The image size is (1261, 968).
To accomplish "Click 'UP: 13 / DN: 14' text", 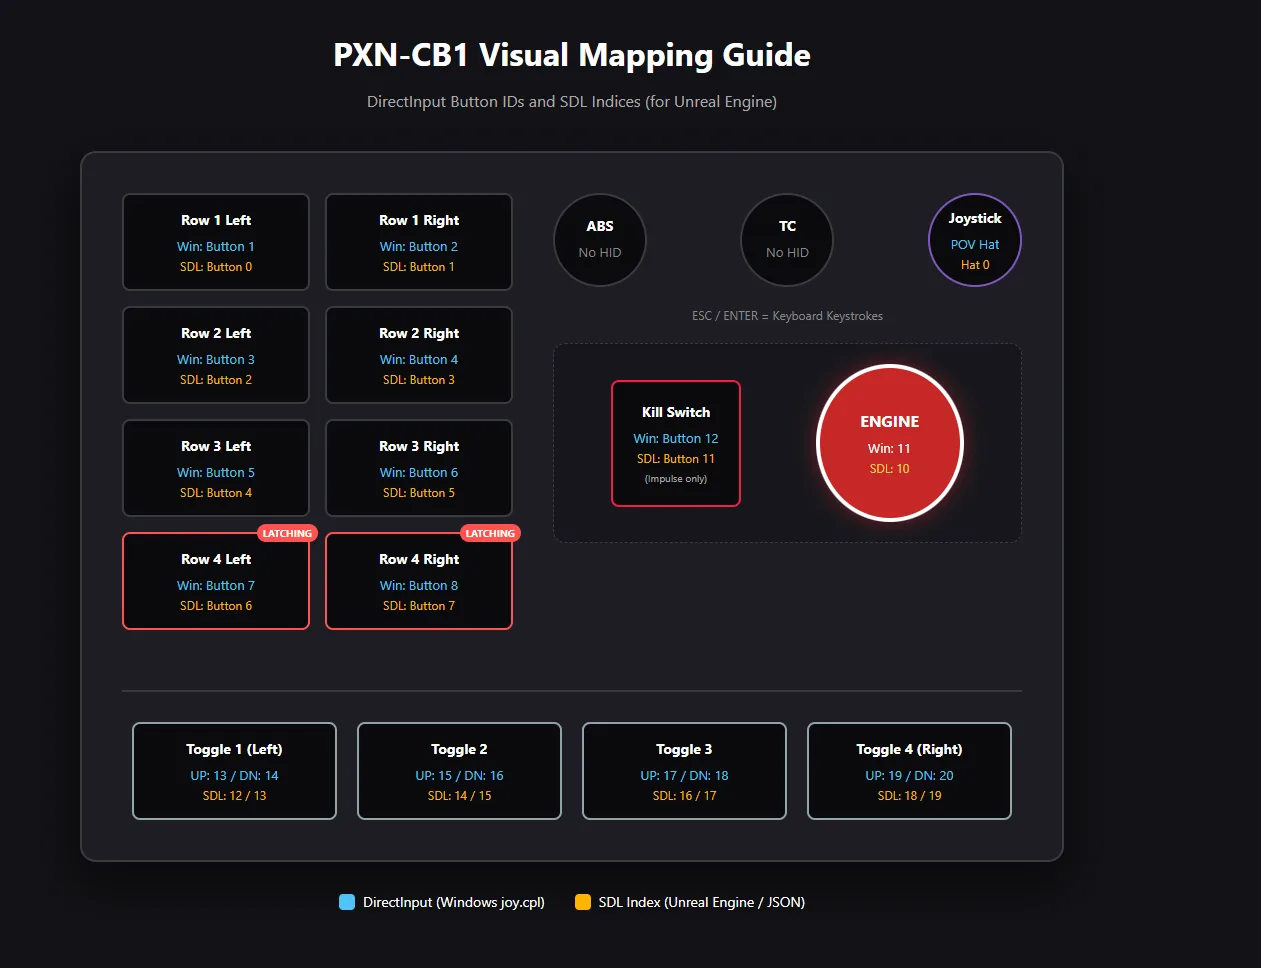I will 234,775.
